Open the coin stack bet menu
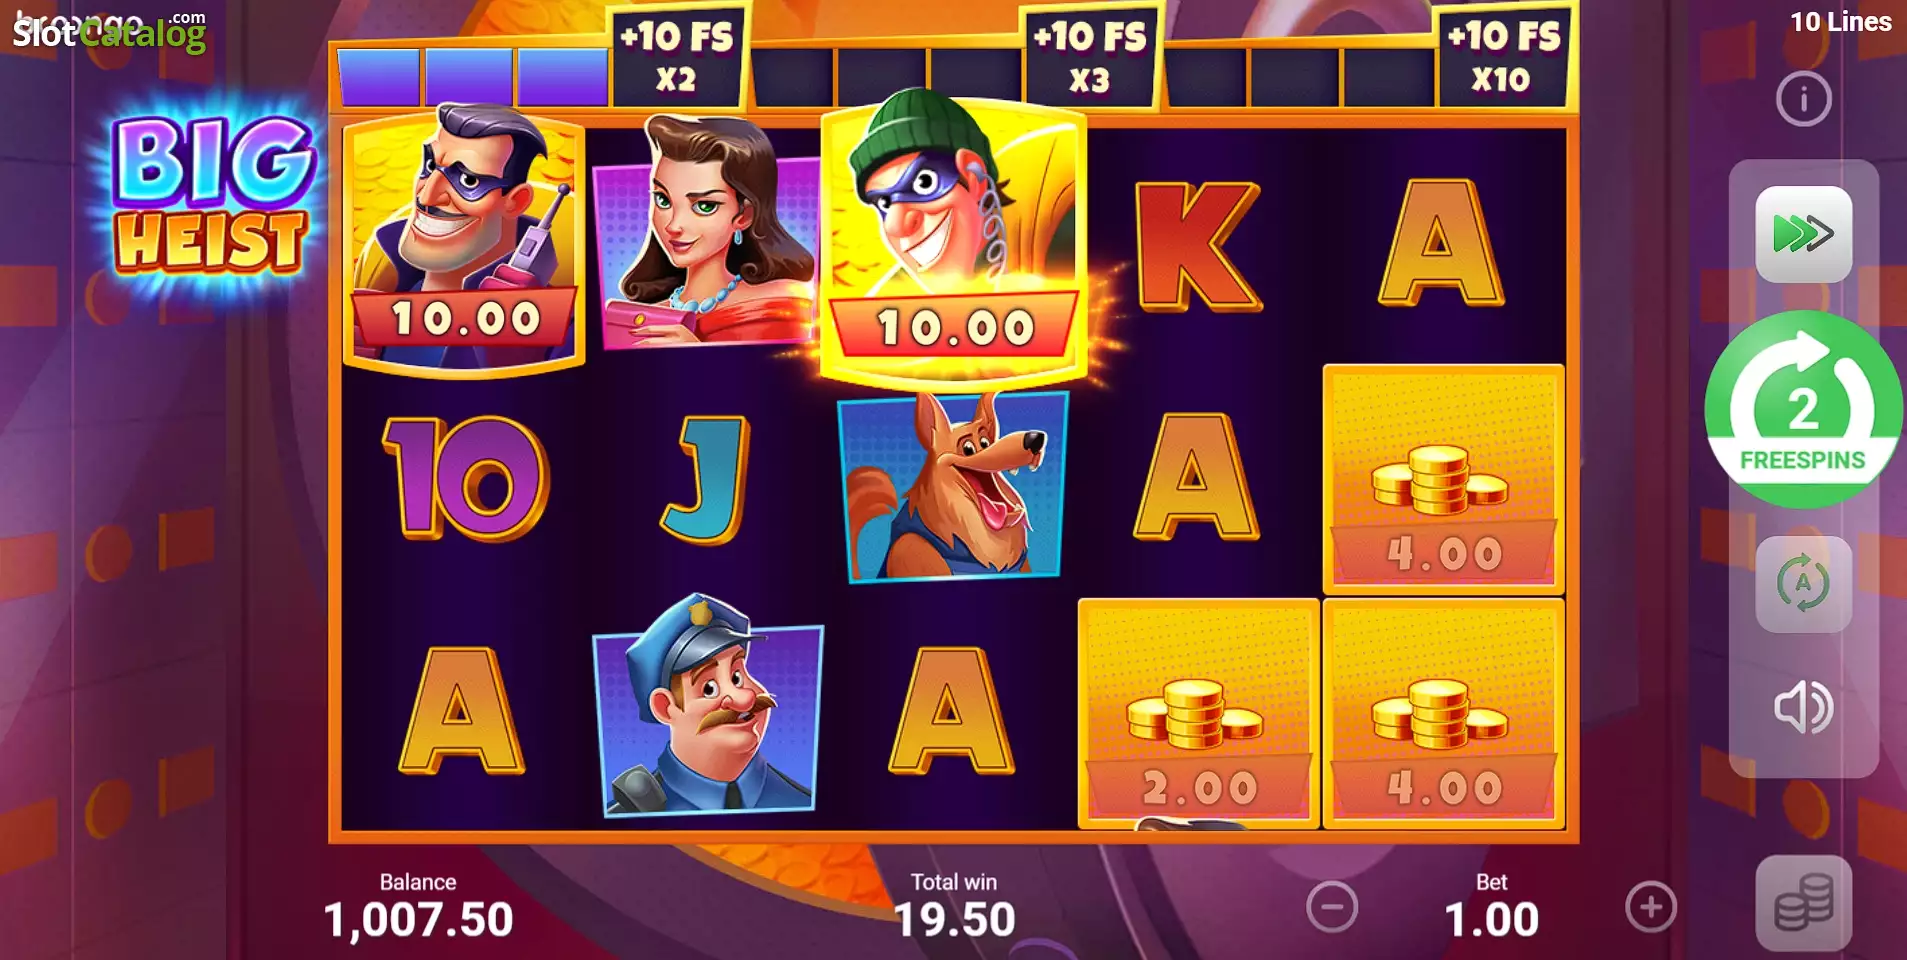The width and height of the screenshot is (1907, 960). point(1803,903)
